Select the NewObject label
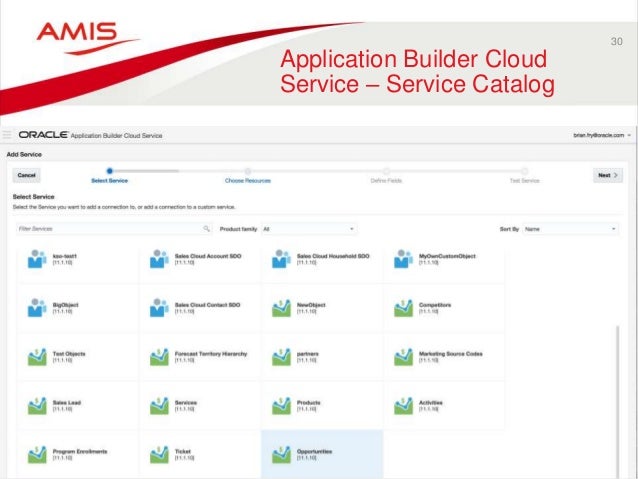The width and height of the screenshot is (638, 479). [x=311, y=305]
